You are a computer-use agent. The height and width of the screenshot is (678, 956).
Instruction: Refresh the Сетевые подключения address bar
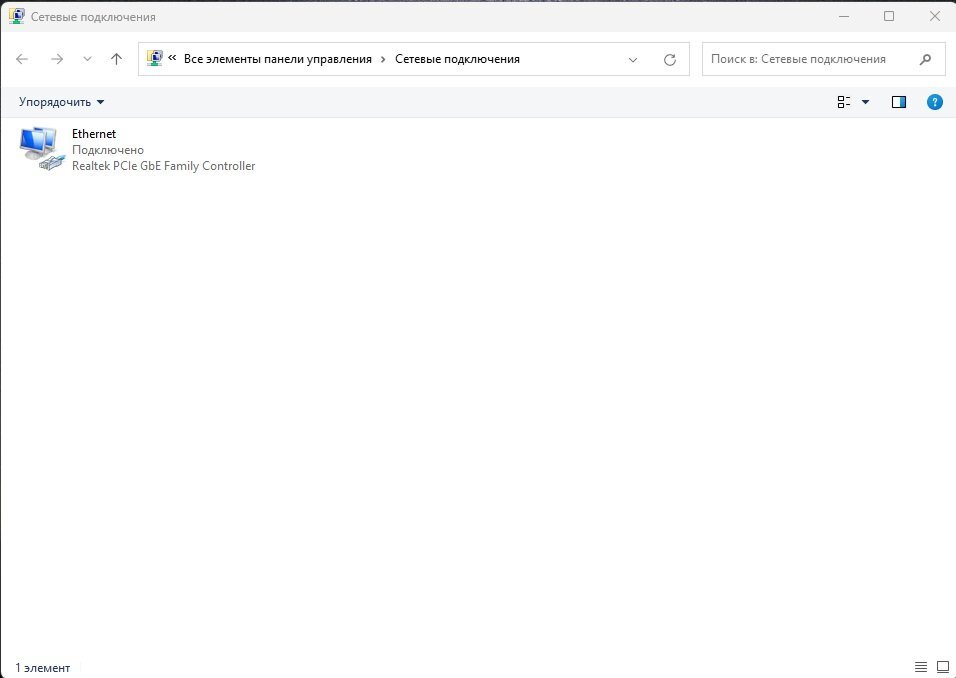(670, 59)
